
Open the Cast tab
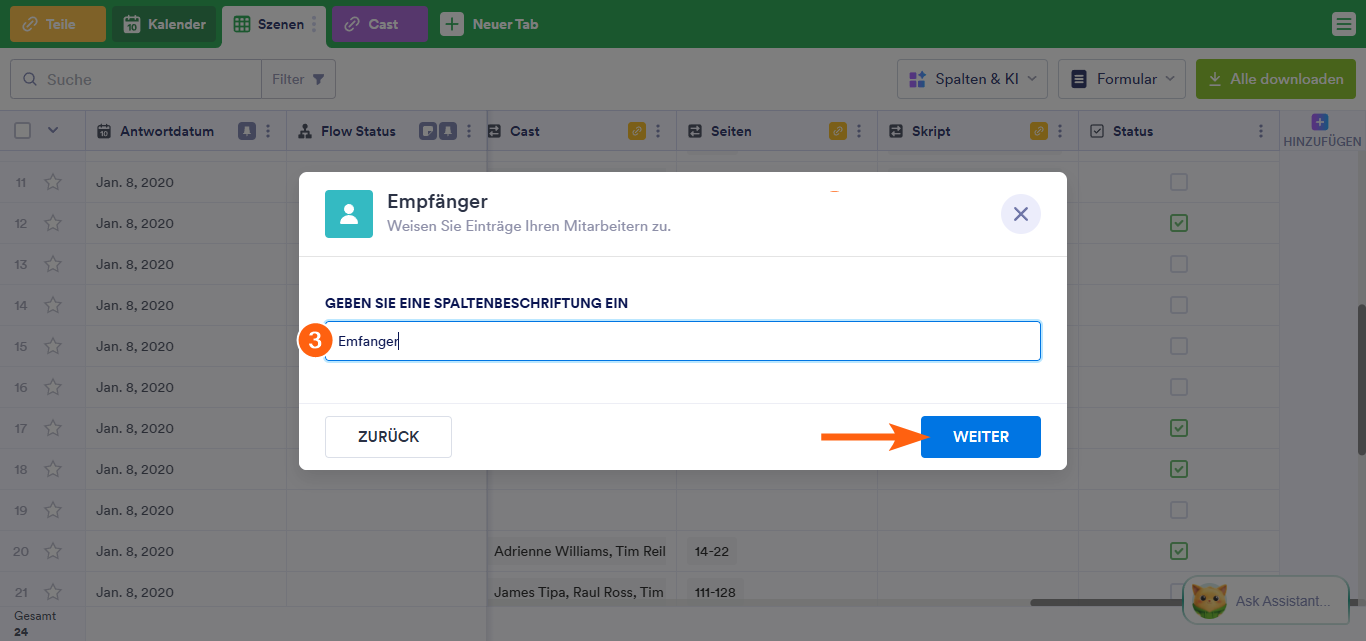click(x=379, y=24)
